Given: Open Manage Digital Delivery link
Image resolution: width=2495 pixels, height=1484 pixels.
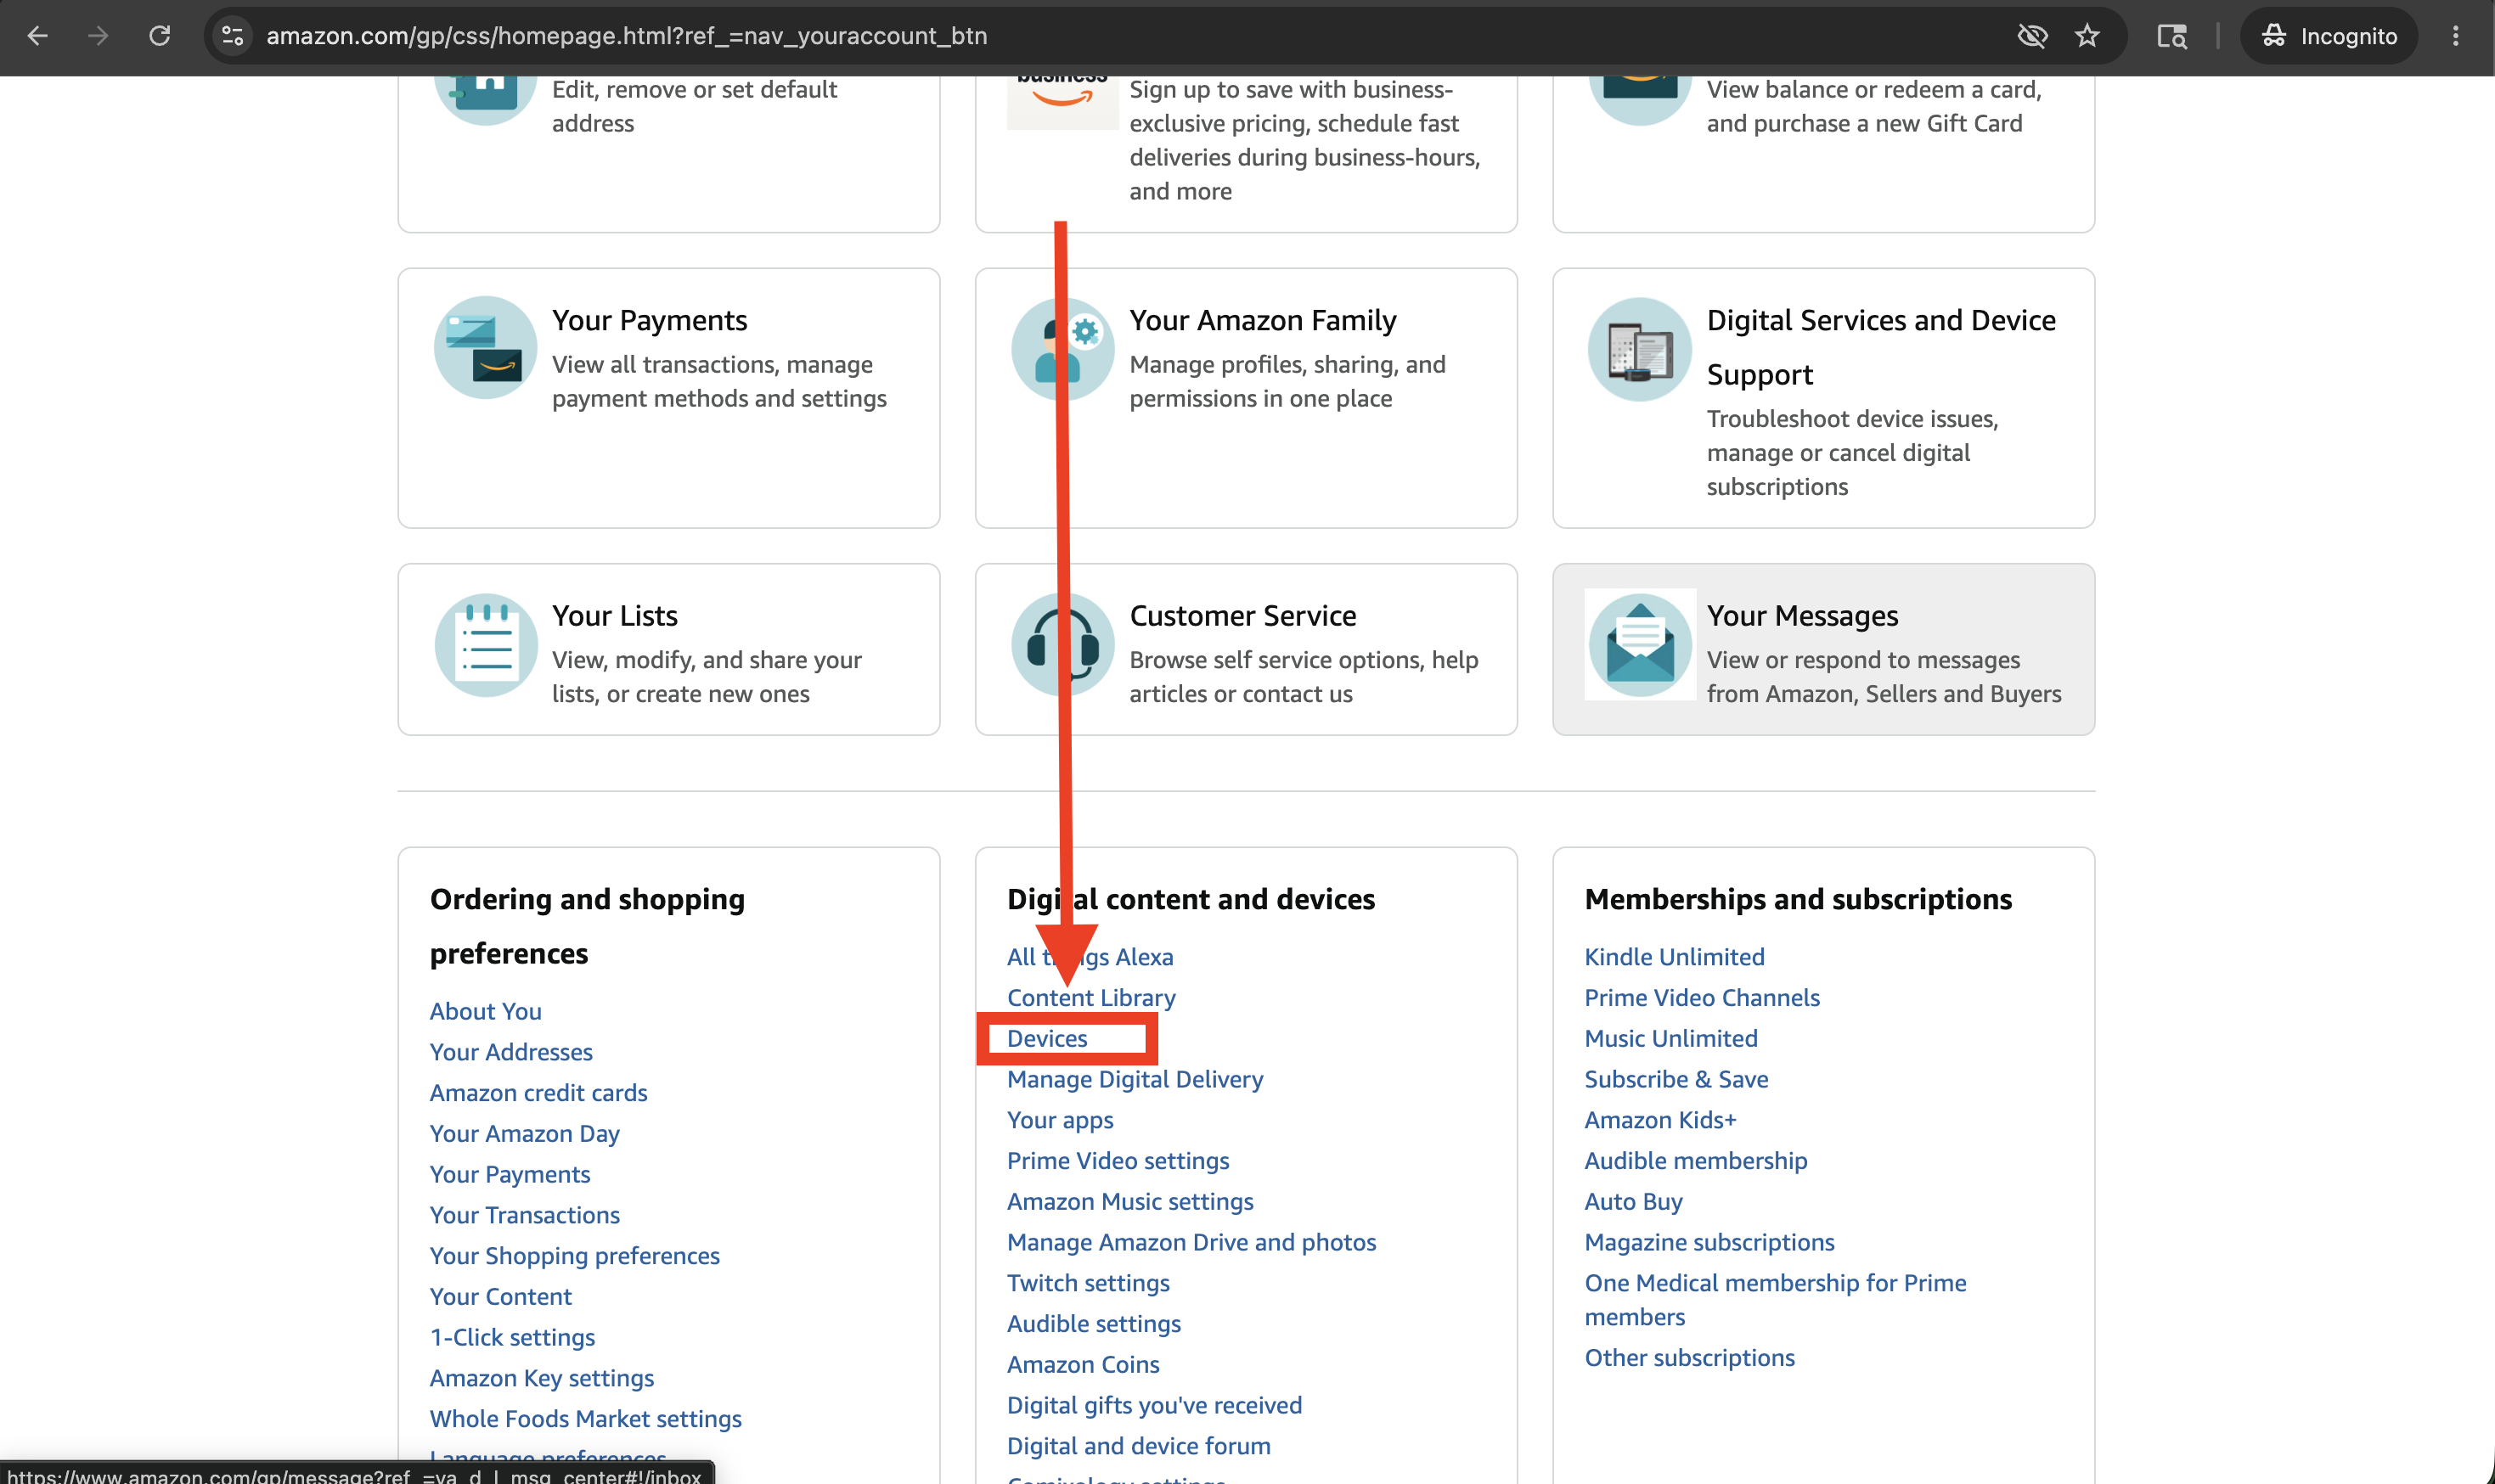Looking at the screenshot, I should [1135, 1080].
